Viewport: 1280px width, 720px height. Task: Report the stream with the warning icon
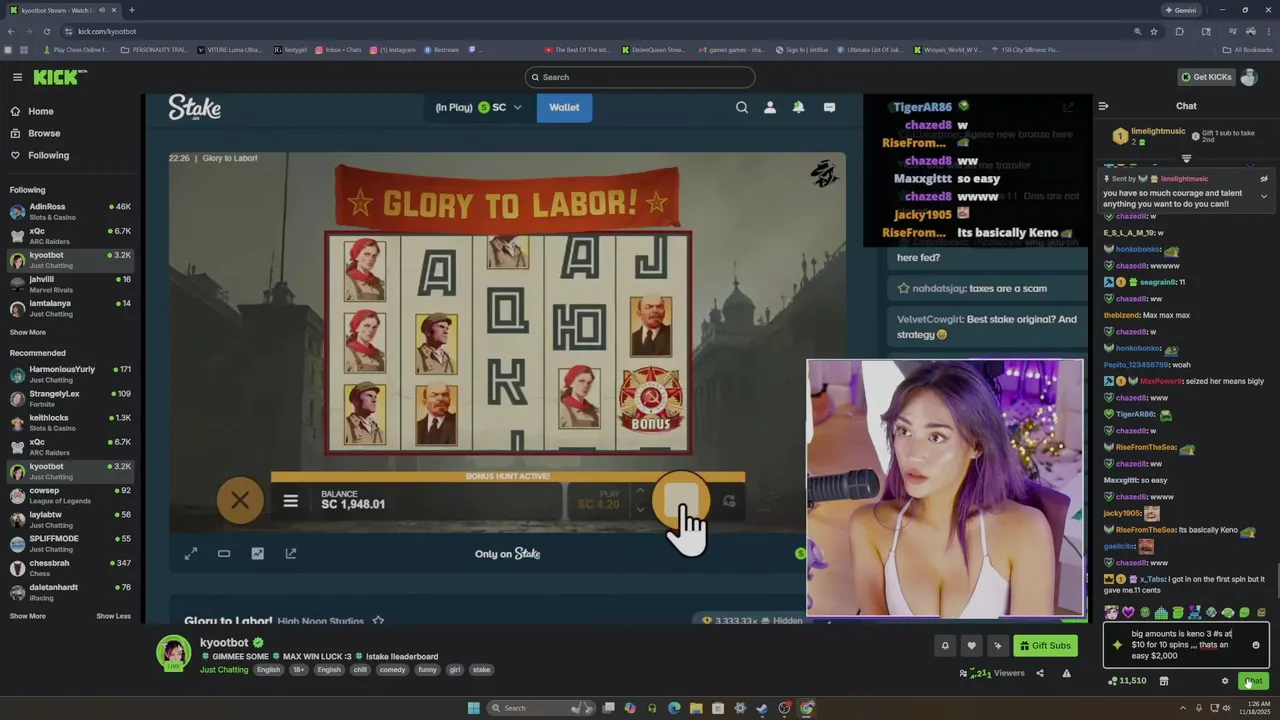[1067, 673]
